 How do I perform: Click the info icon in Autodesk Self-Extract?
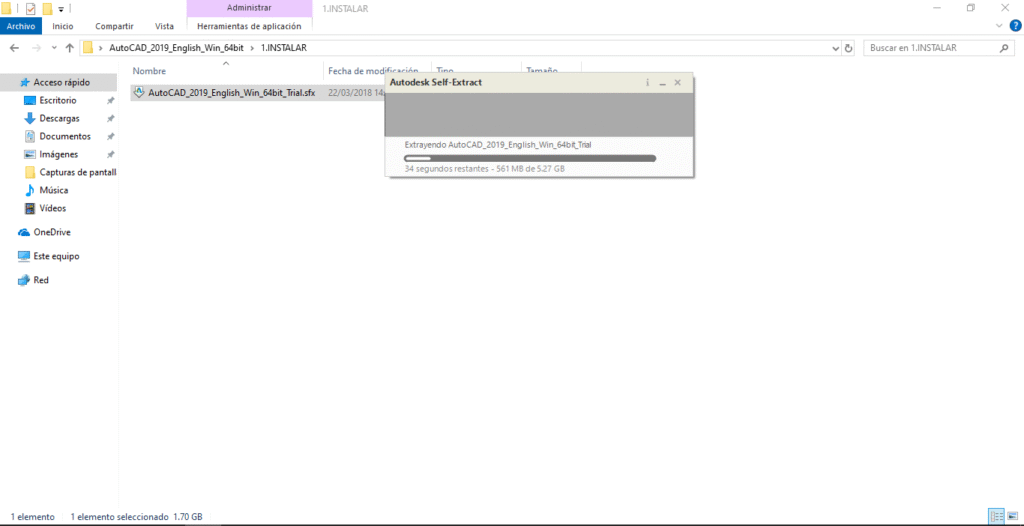647,83
